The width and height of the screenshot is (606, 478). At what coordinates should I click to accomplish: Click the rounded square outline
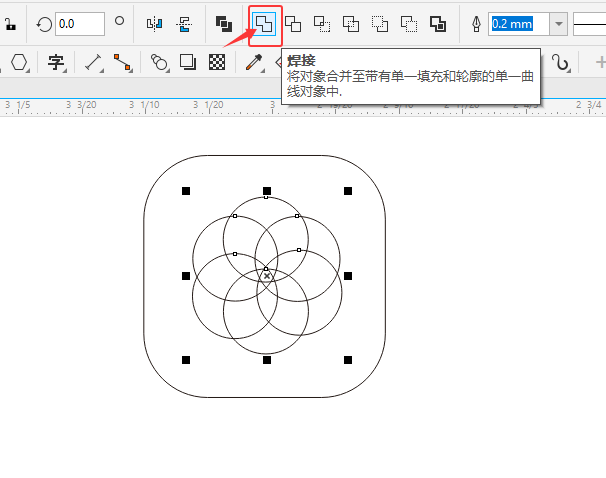265,156
